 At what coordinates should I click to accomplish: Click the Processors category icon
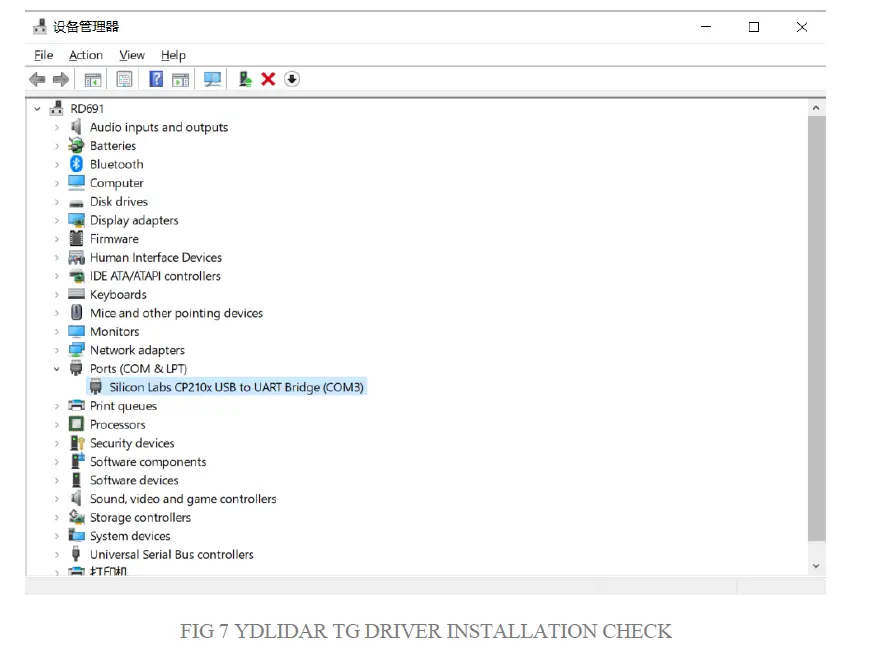coord(76,424)
